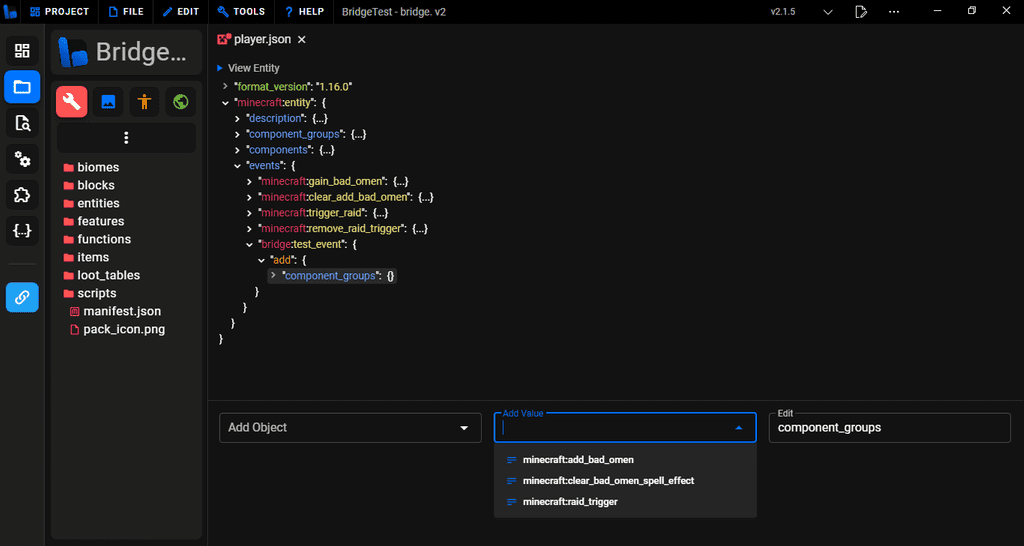Switch to the skin pack figure icon
1024x546 pixels.
(x=144, y=101)
